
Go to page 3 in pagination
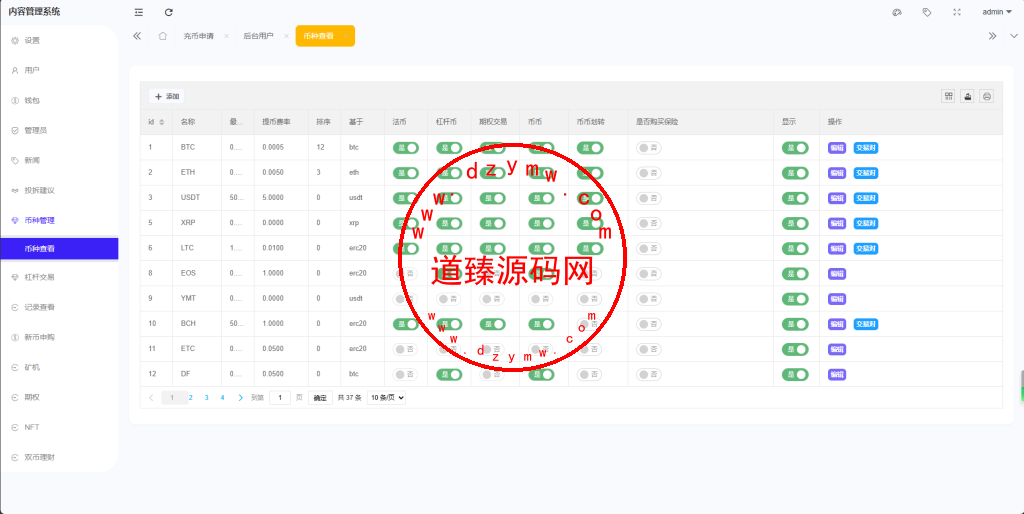(x=206, y=397)
